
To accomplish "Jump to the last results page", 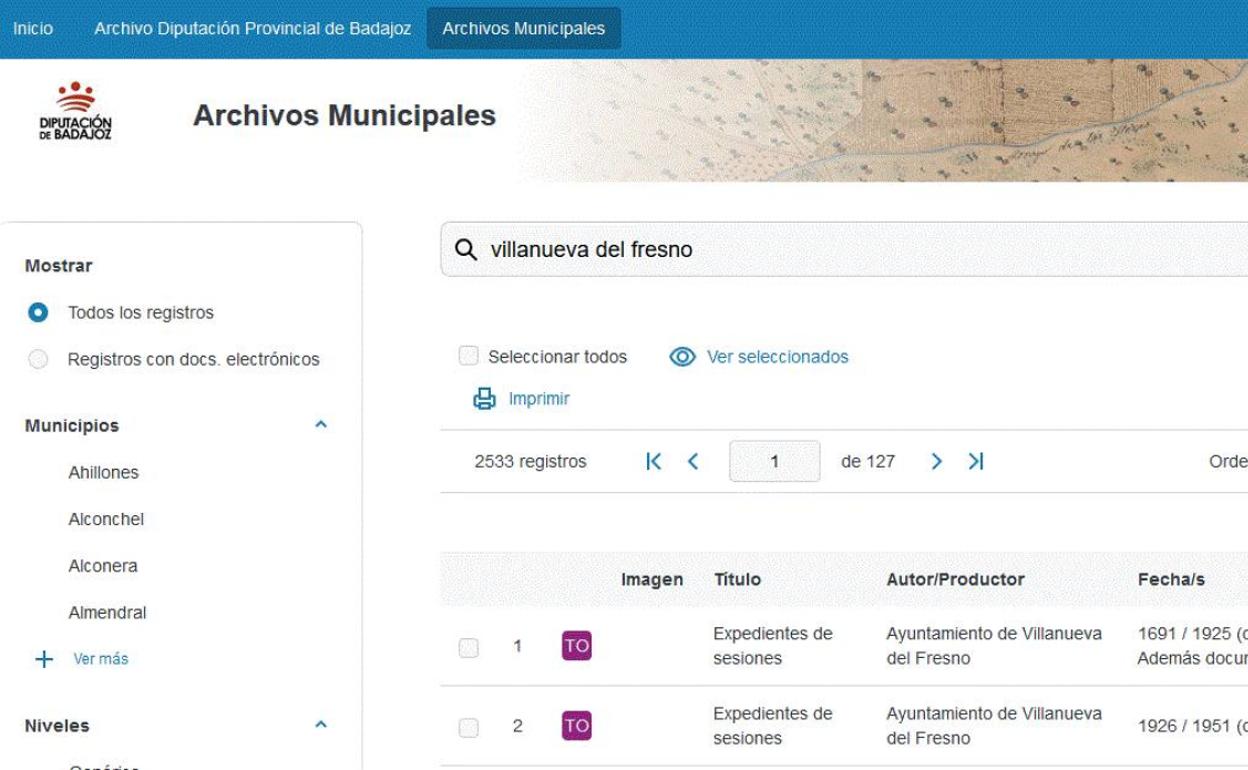I will 976,461.
